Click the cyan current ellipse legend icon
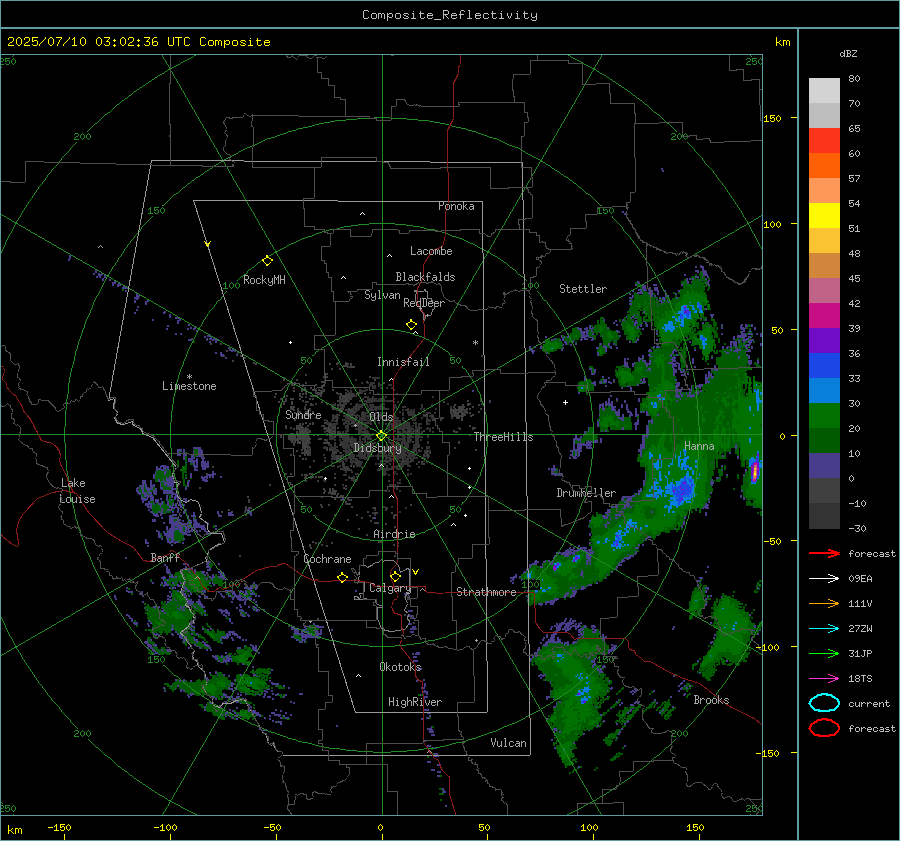The height and width of the screenshot is (841, 900). click(824, 703)
